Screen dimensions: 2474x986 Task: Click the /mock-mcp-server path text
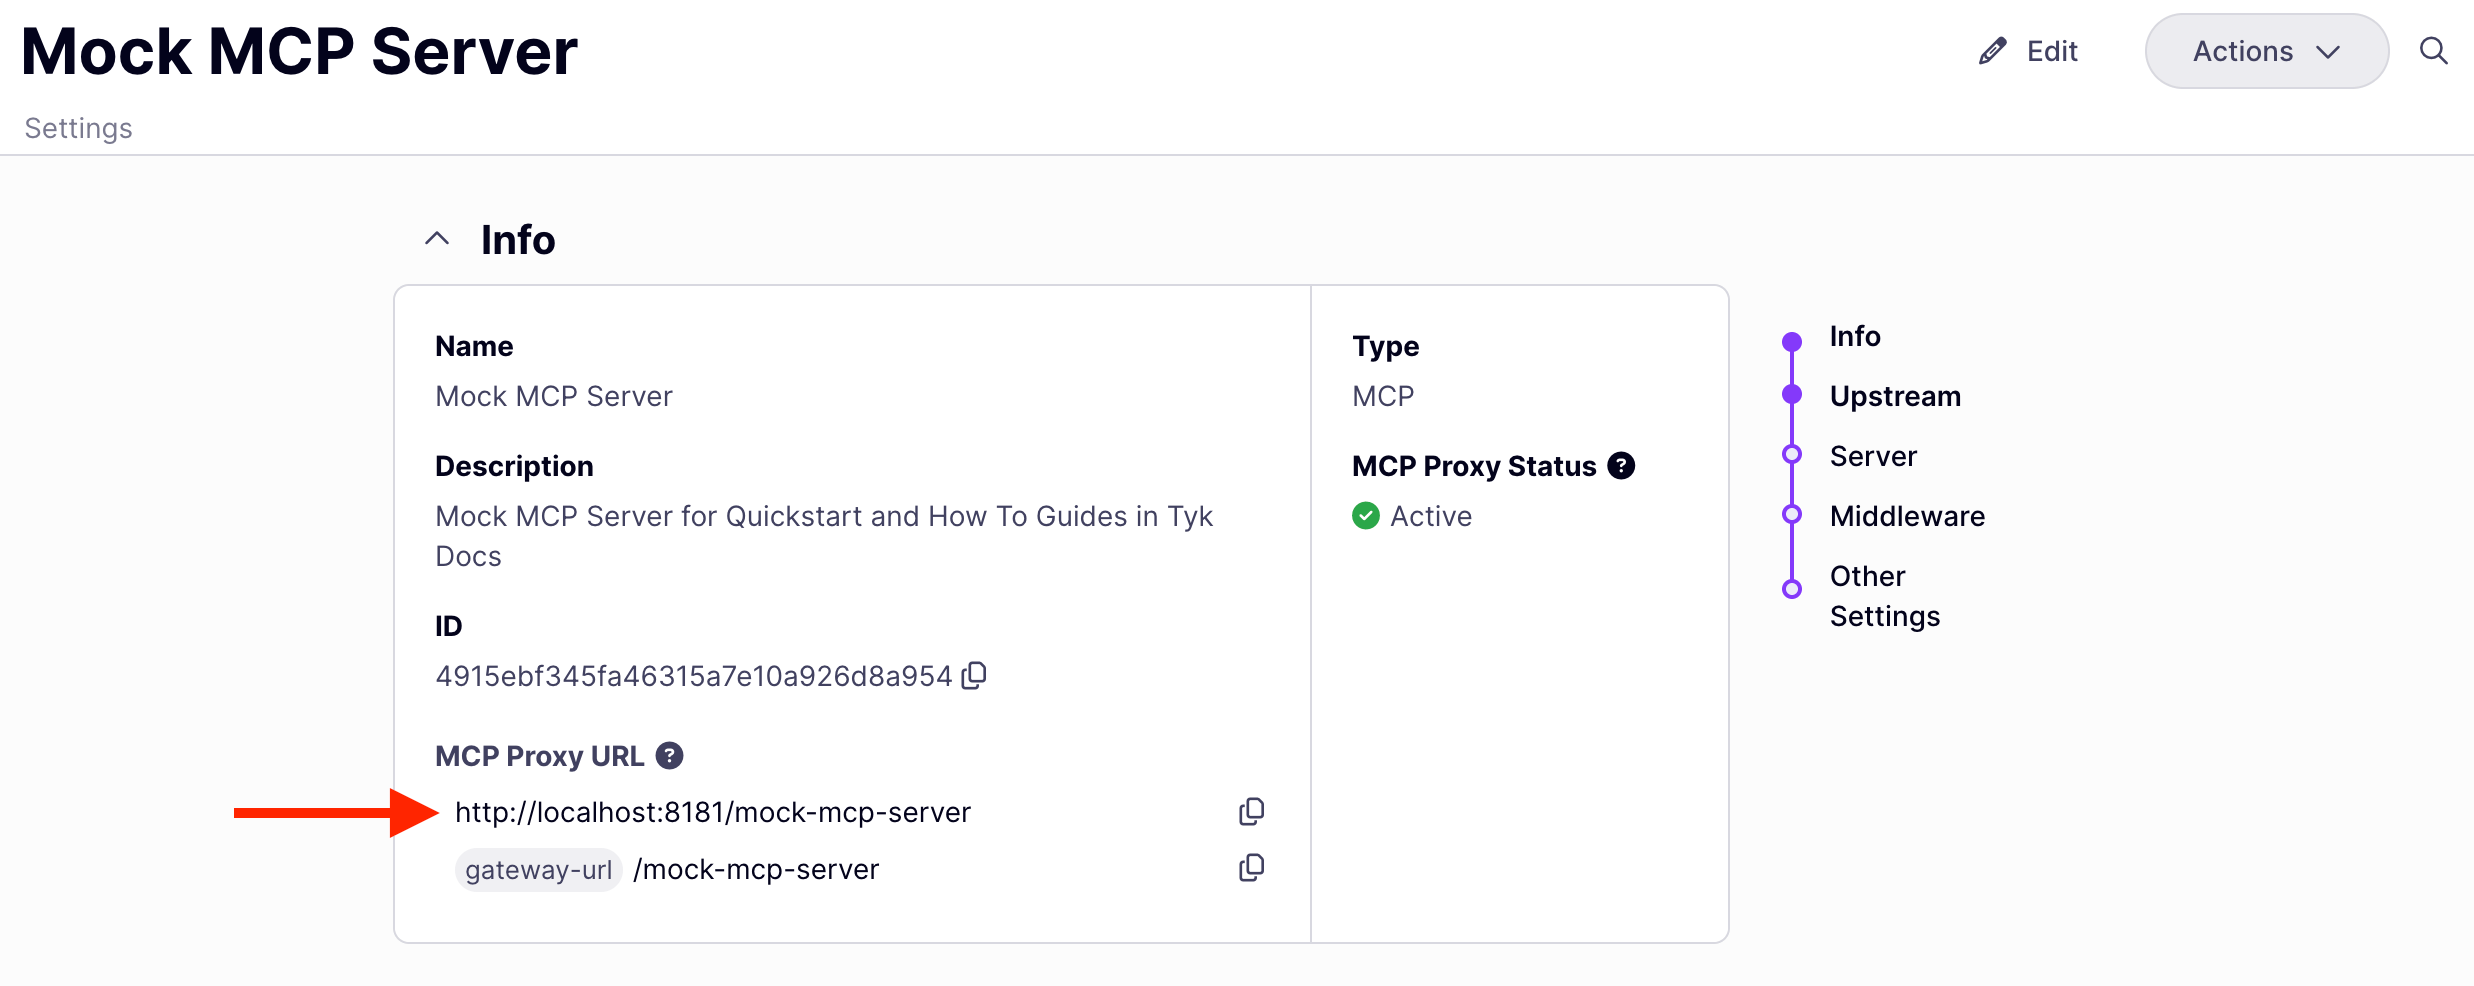tap(756, 869)
